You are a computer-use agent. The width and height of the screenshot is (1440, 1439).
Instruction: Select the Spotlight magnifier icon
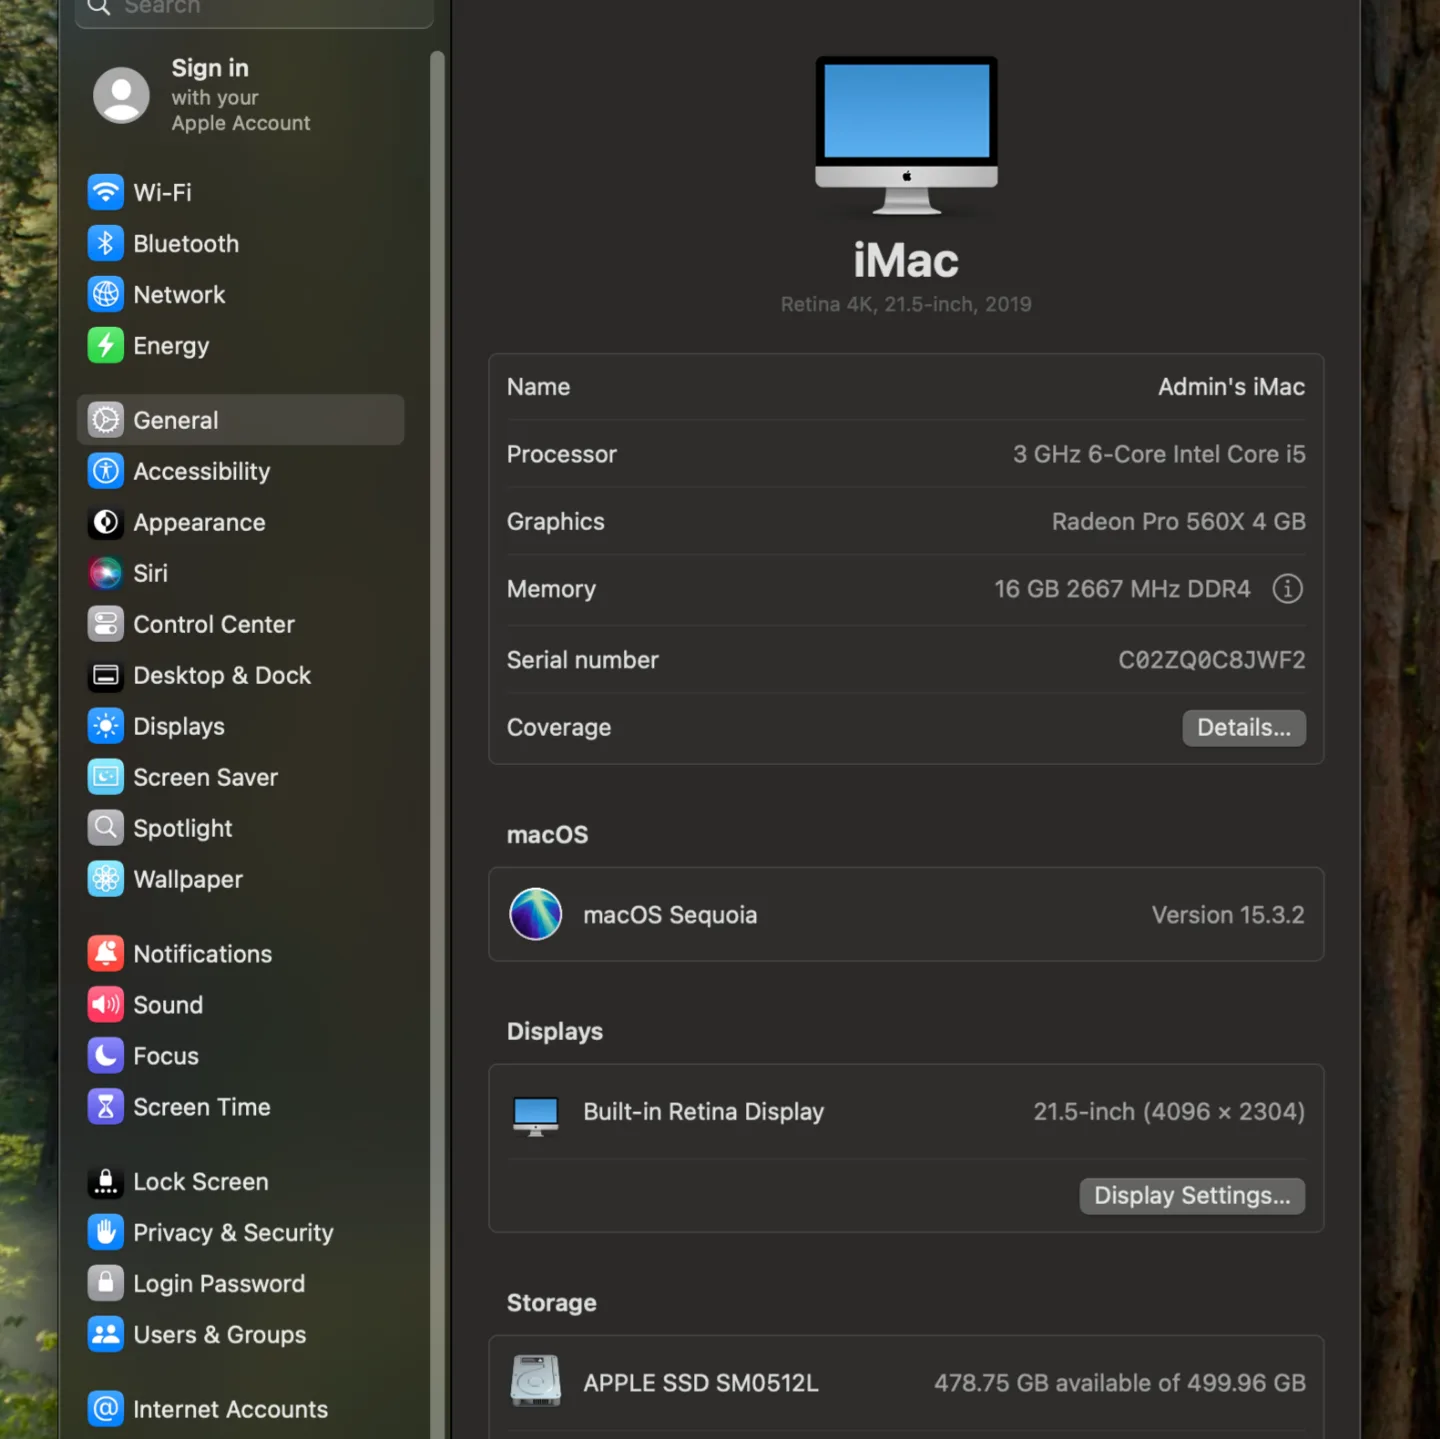106,828
